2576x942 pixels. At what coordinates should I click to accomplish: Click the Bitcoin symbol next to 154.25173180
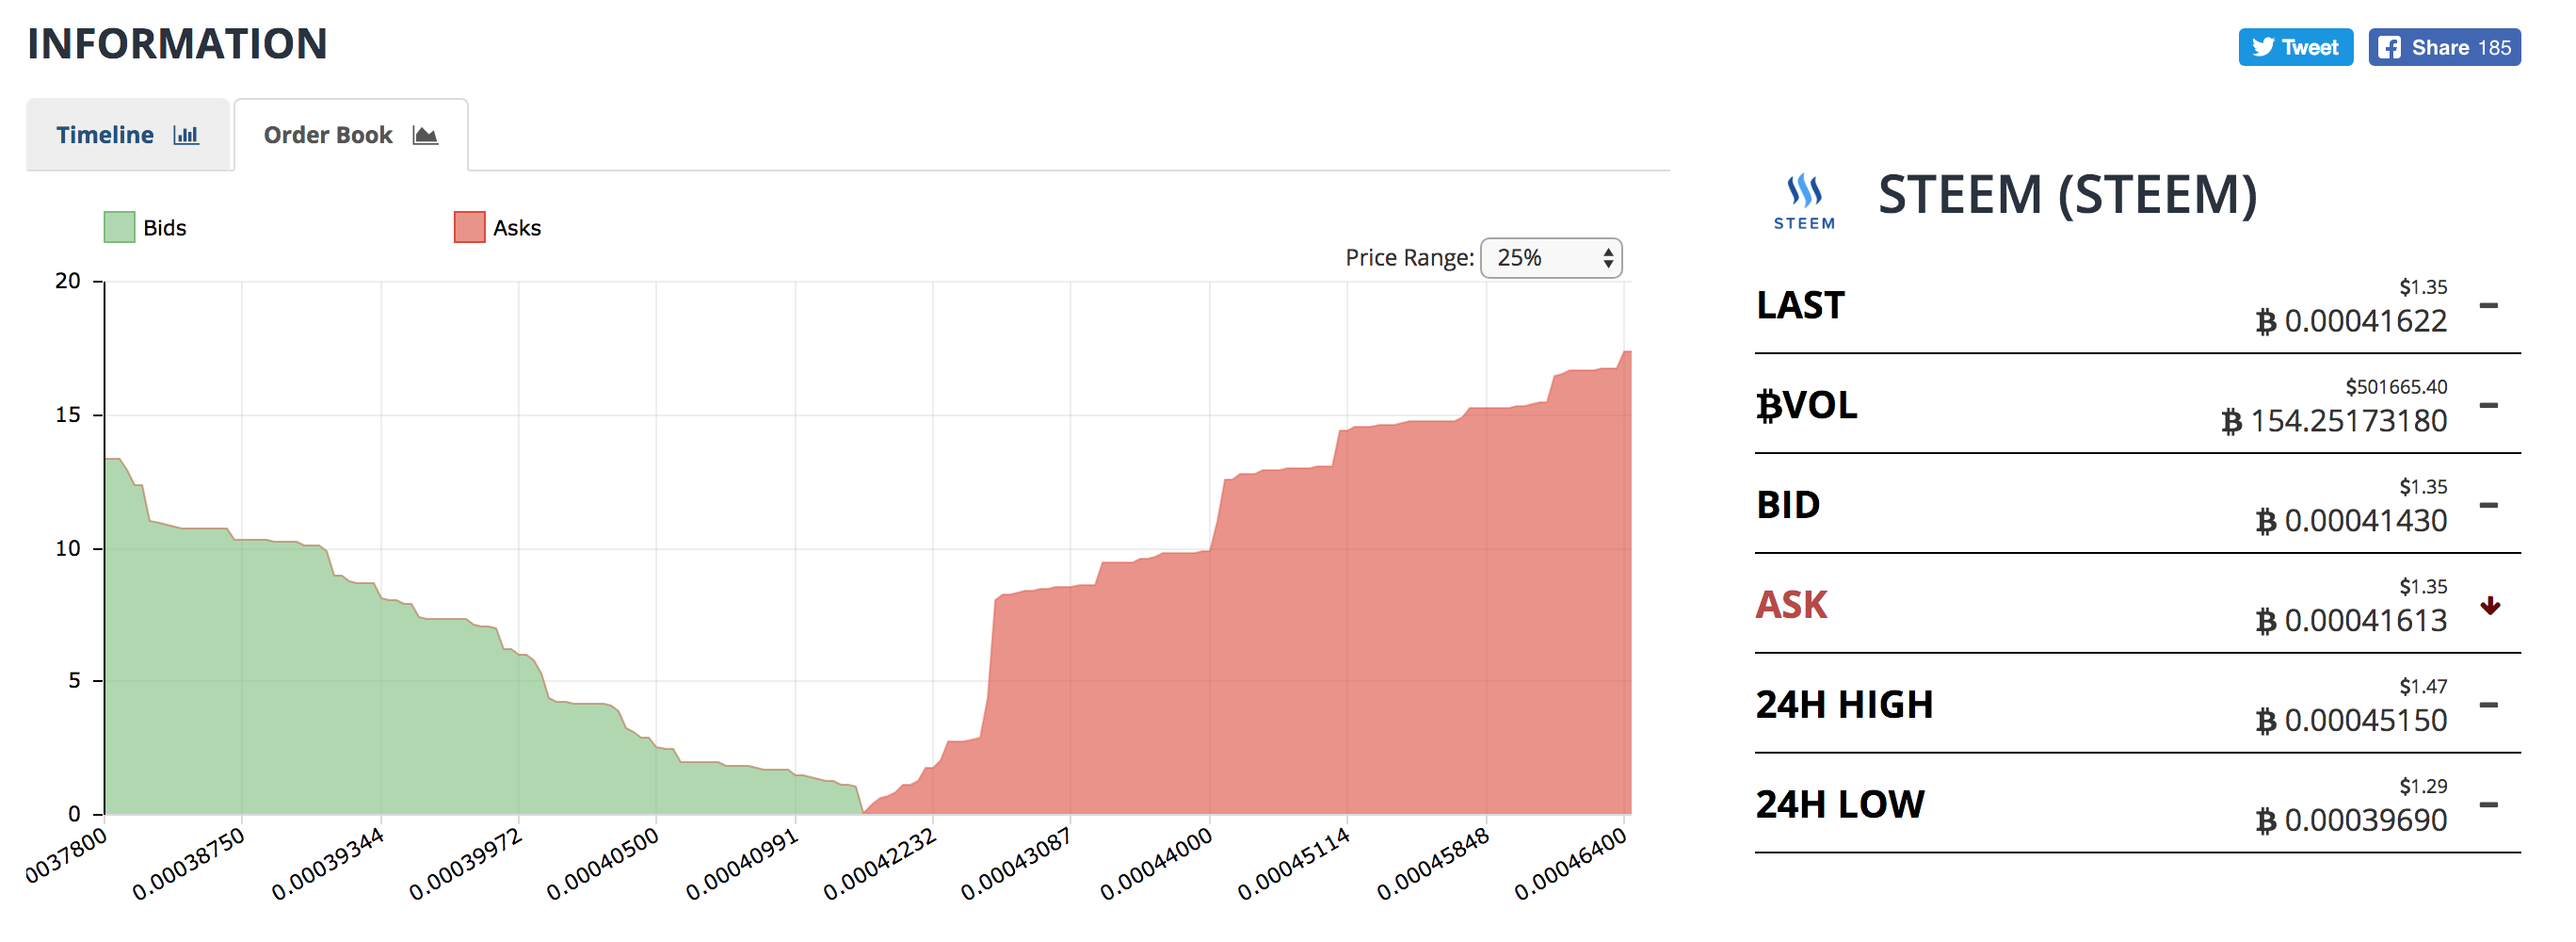2232,421
